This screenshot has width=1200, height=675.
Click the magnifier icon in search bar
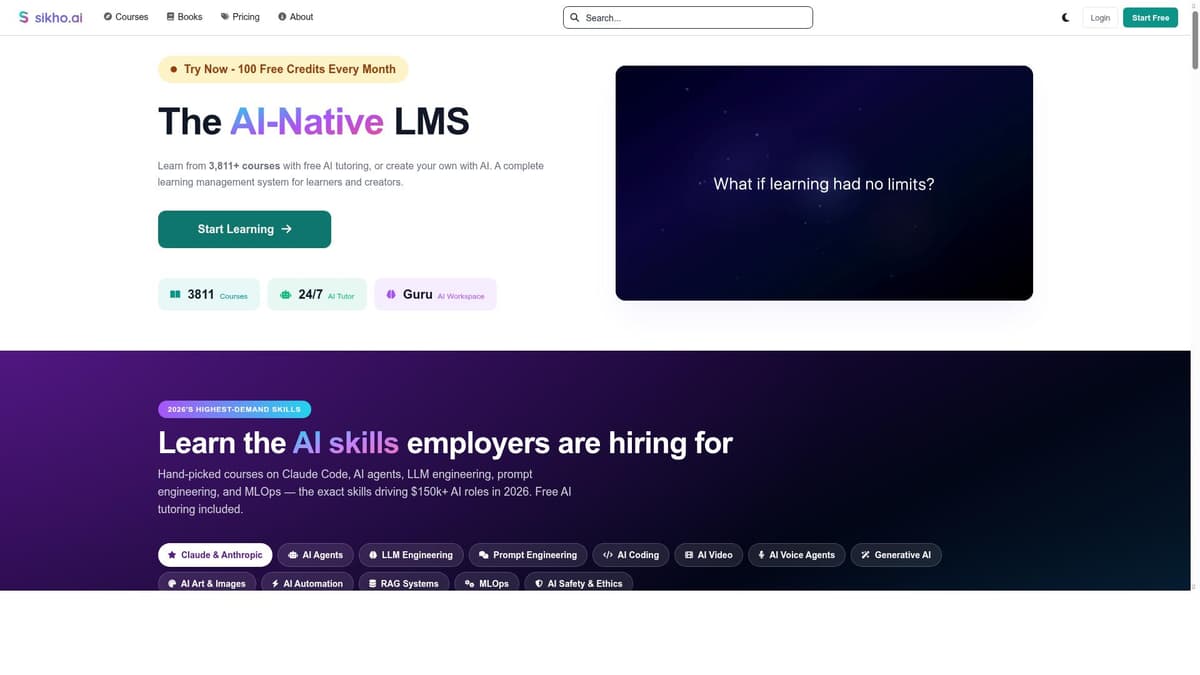pyautogui.click(x=575, y=17)
